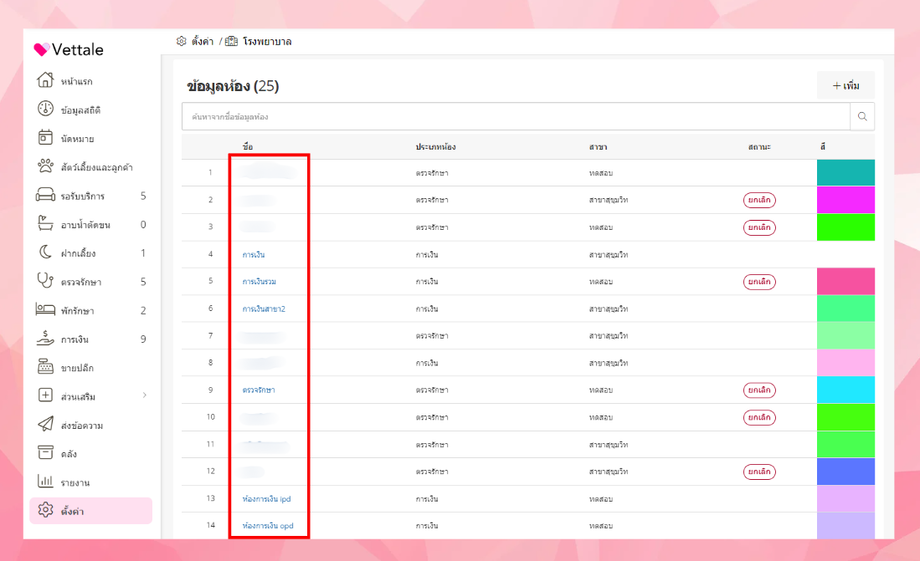The image size is (920, 561).
Task: Click the สถานะ column header
Action: click(759, 147)
